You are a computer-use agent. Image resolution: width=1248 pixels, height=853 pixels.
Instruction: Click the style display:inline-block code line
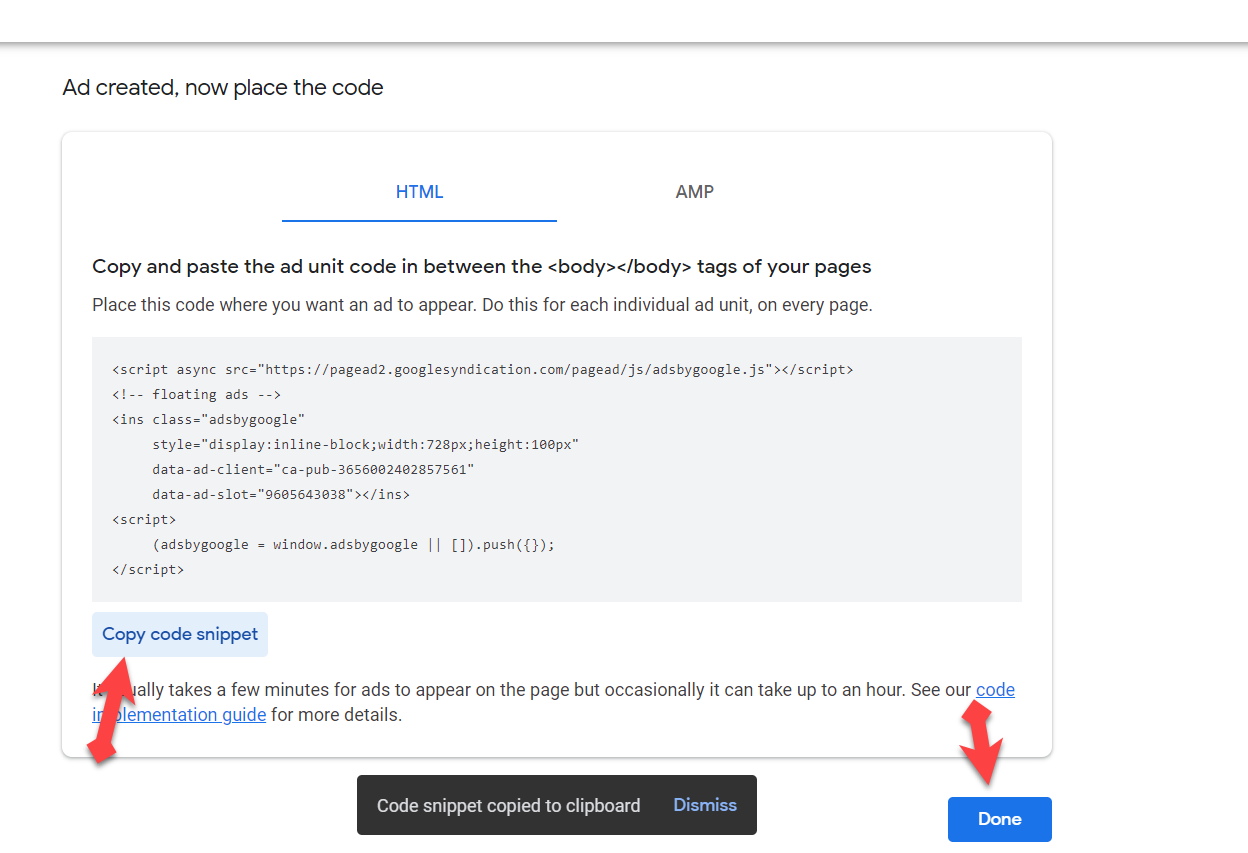pos(365,444)
